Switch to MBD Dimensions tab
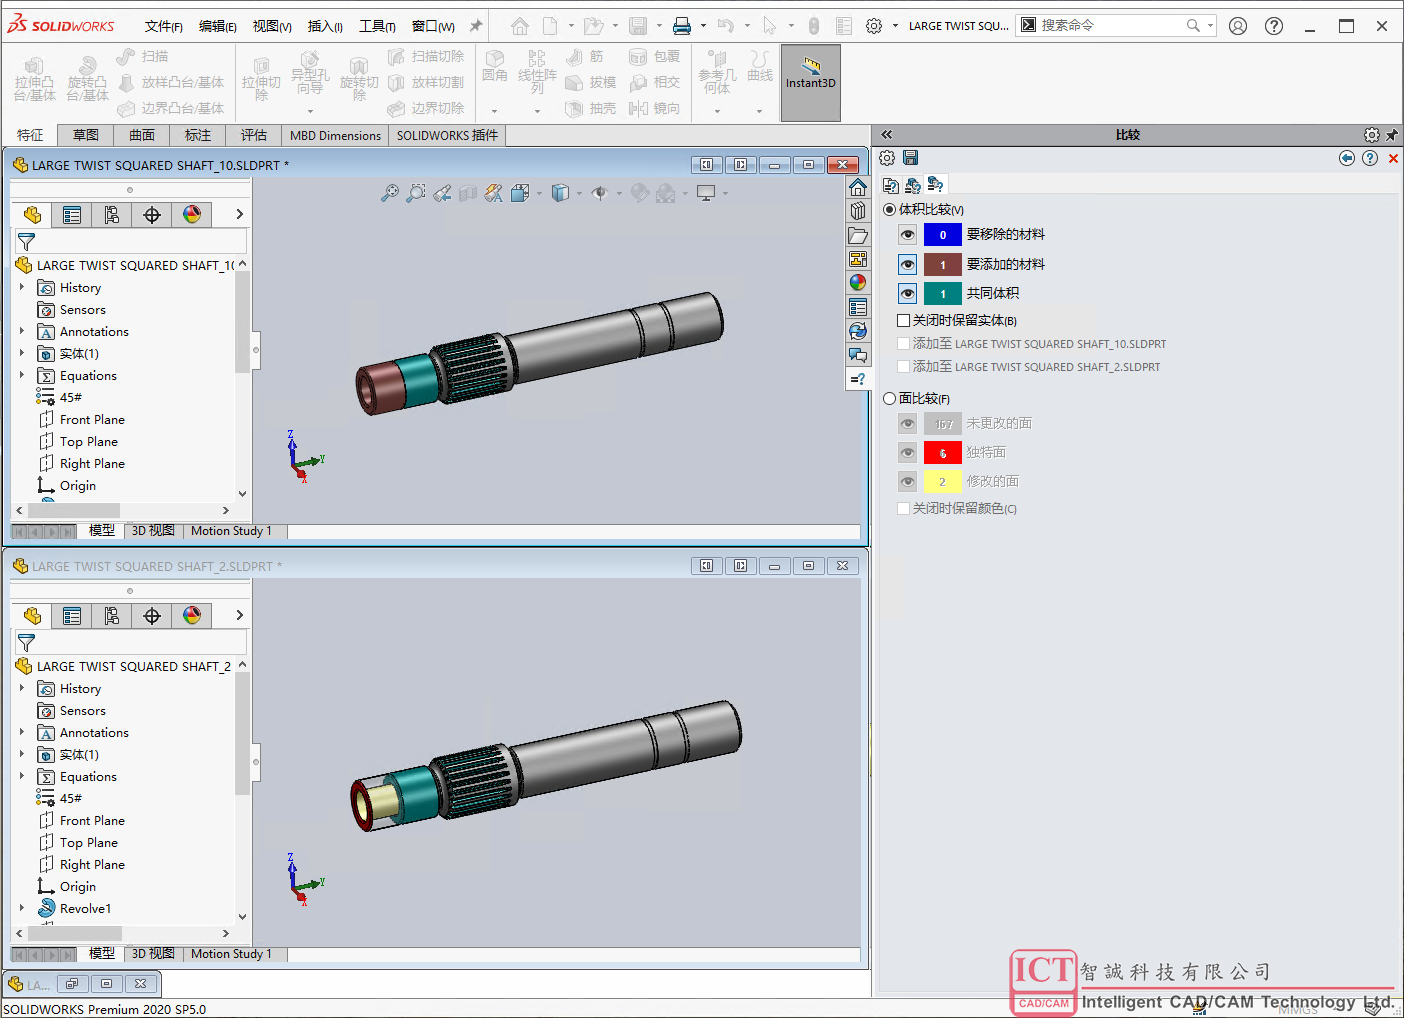This screenshot has width=1404, height=1018. point(335,135)
